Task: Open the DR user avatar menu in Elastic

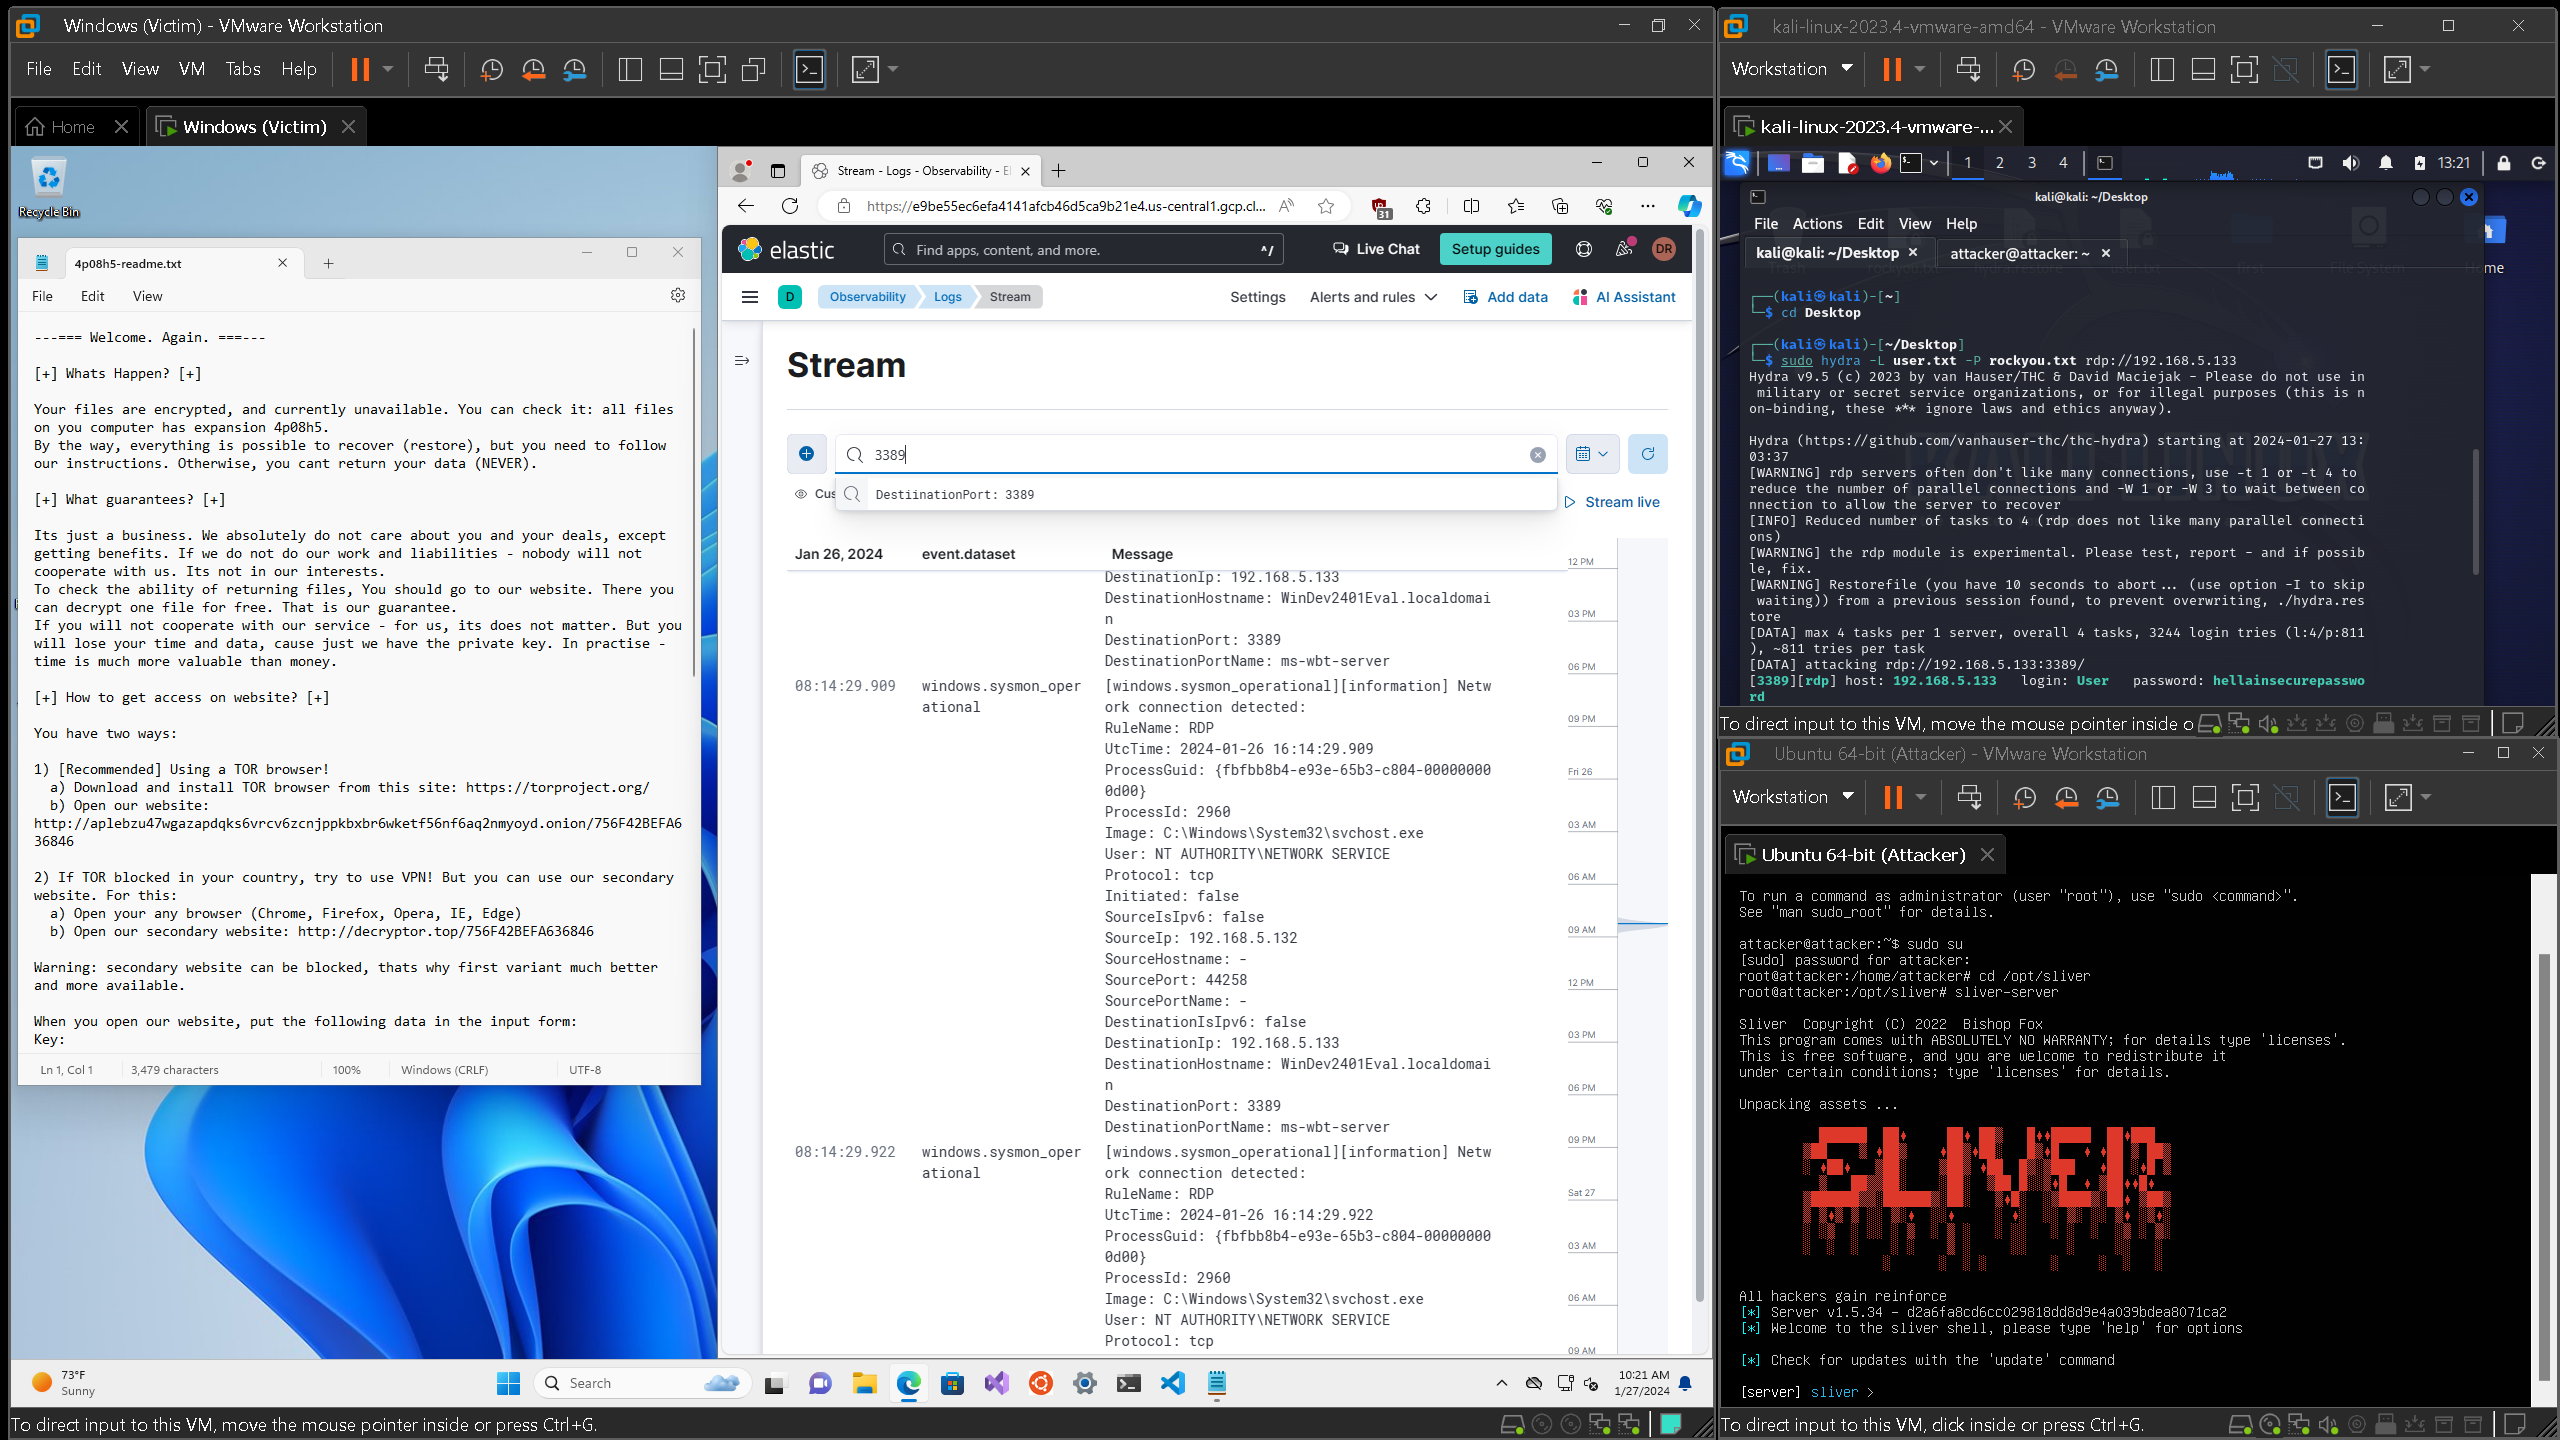Action: click(1664, 249)
